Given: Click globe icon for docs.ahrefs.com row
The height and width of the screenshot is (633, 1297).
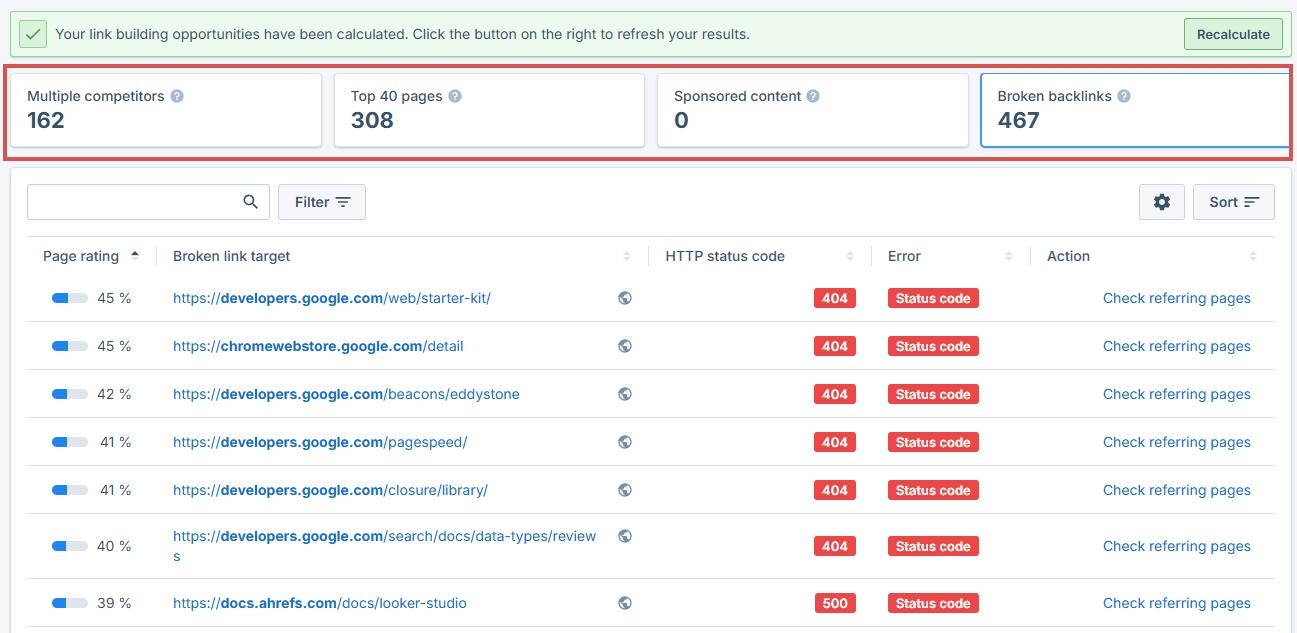Looking at the screenshot, I should pyautogui.click(x=625, y=603).
